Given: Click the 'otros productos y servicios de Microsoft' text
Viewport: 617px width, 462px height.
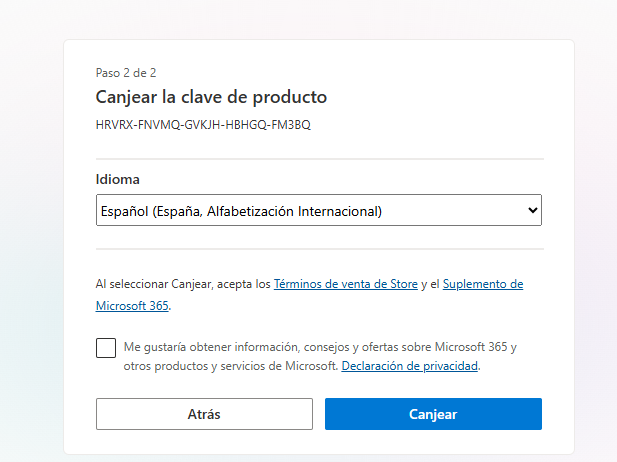Looking at the screenshot, I should [x=230, y=366].
